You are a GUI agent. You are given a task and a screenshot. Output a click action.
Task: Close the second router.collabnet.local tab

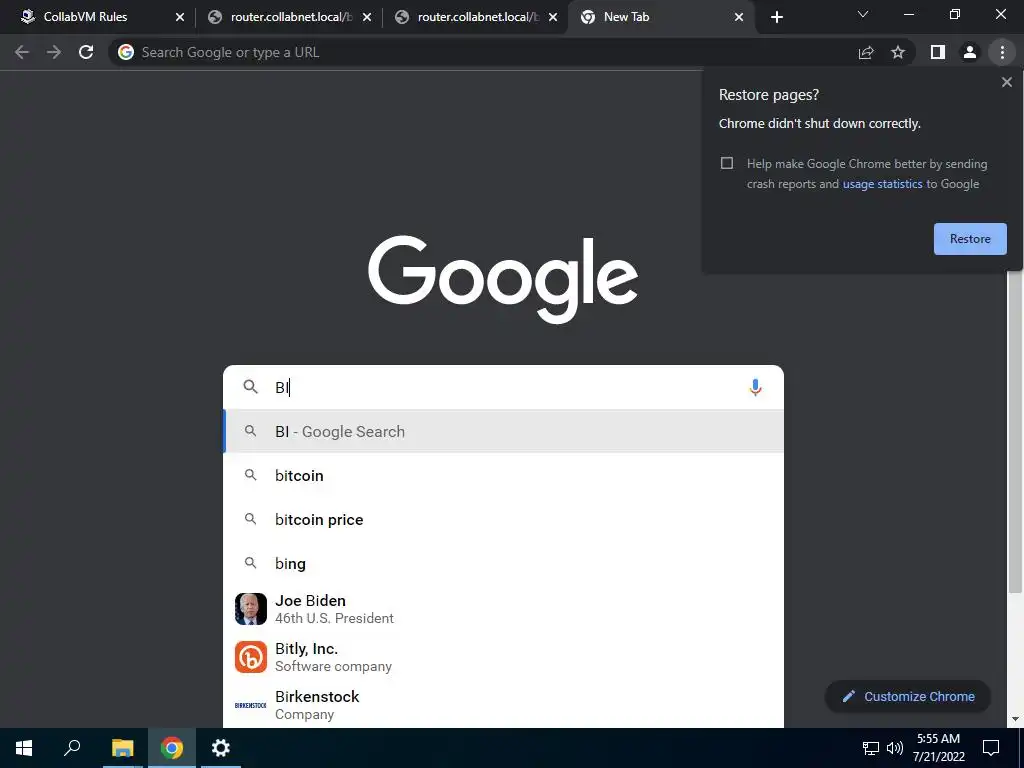(553, 17)
